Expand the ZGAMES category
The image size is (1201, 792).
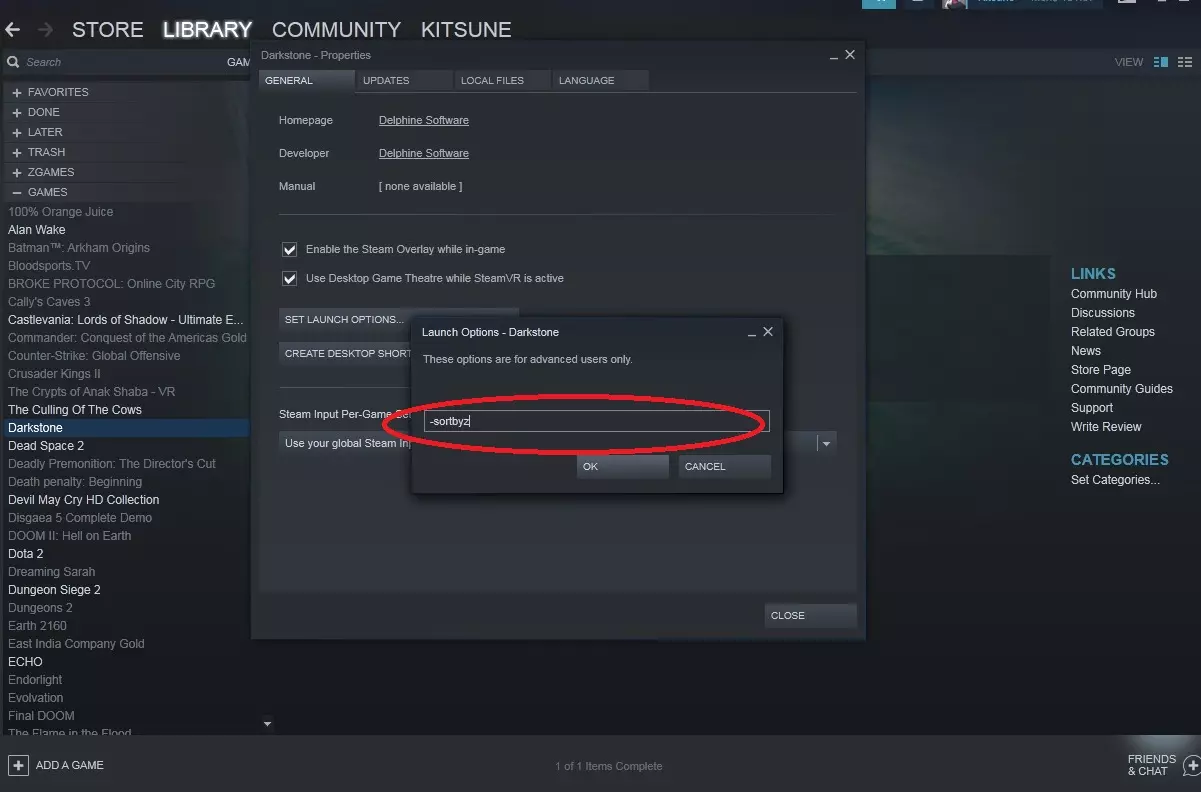[17, 172]
